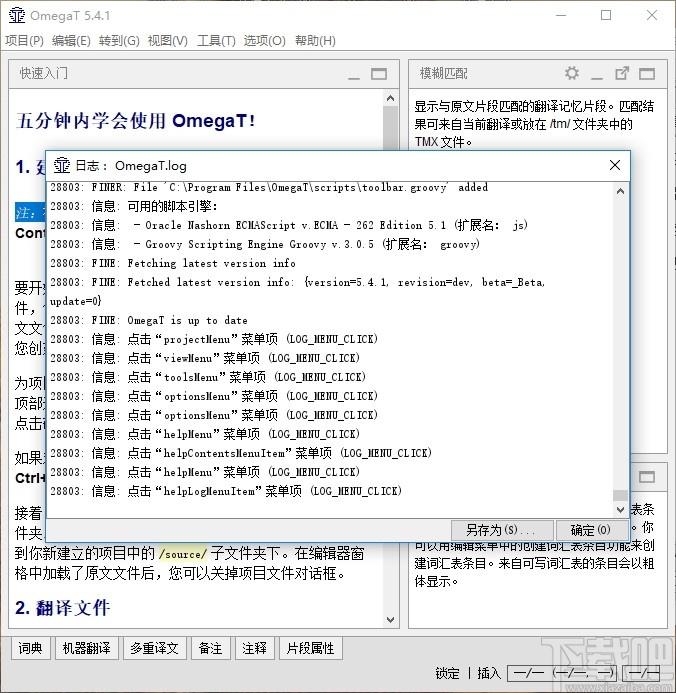Click the log line 'OmegaT is up to date'
The image size is (676, 693).
pos(148,320)
